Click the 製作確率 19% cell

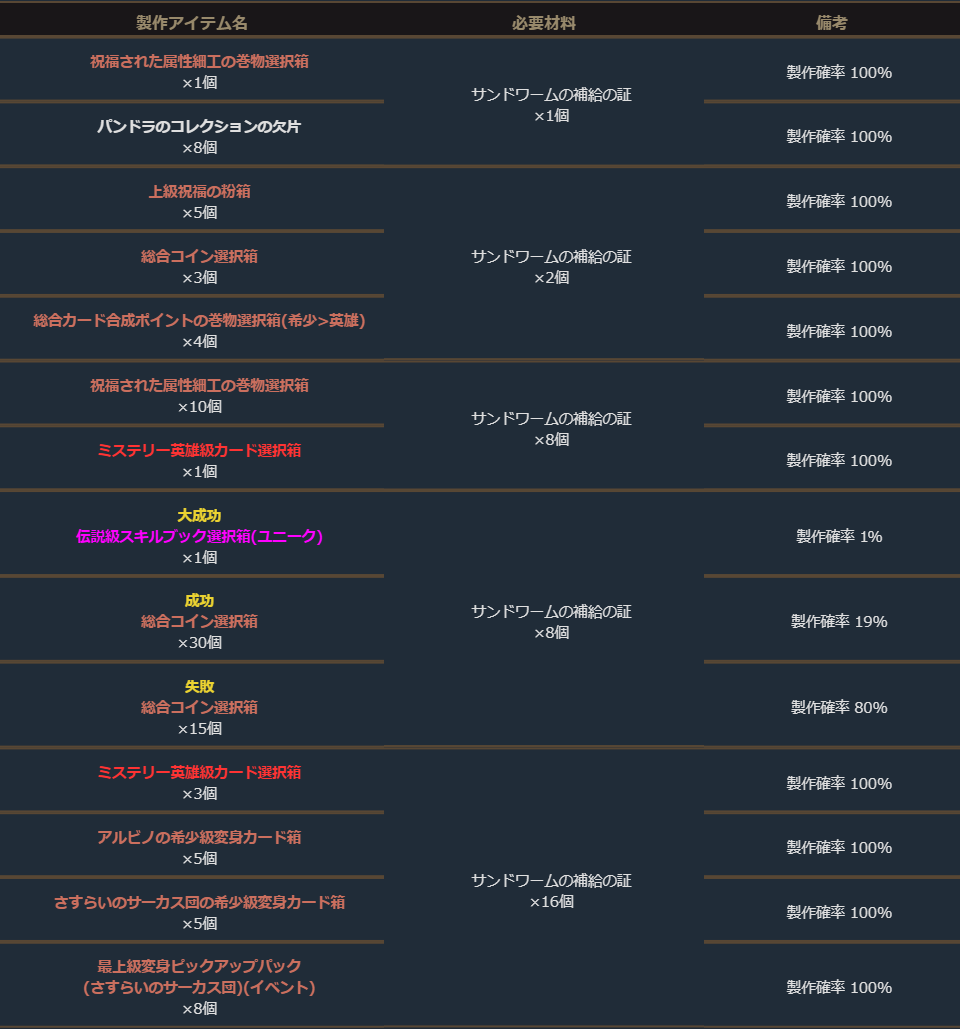tap(839, 621)
